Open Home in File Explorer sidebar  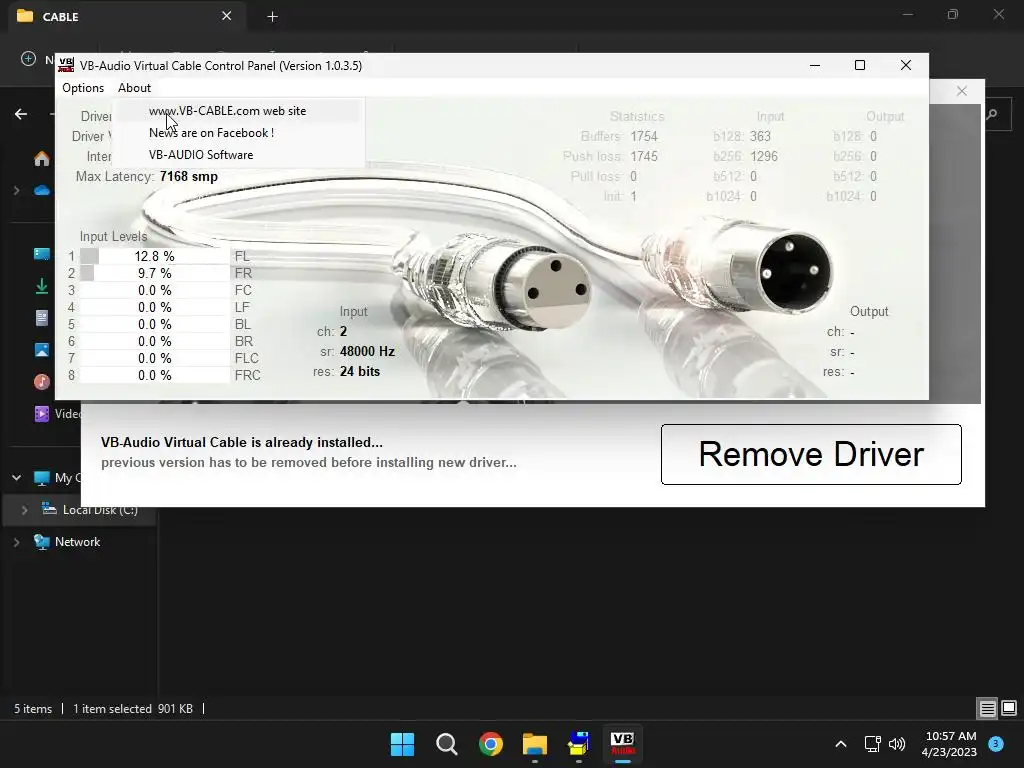pyautogui.click(x=42, y=159)
